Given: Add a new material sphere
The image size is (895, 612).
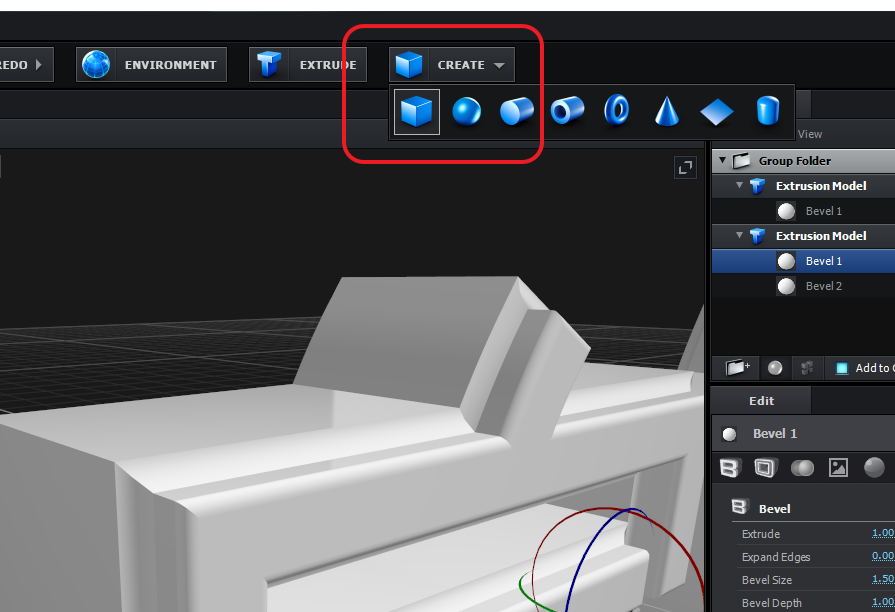Looking at the screenshot, I should pos(775,368).
